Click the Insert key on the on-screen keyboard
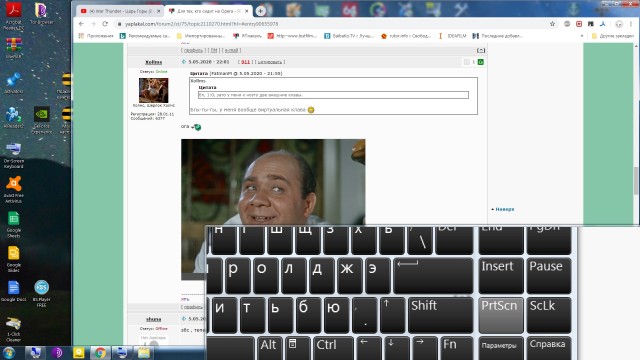 500,276
